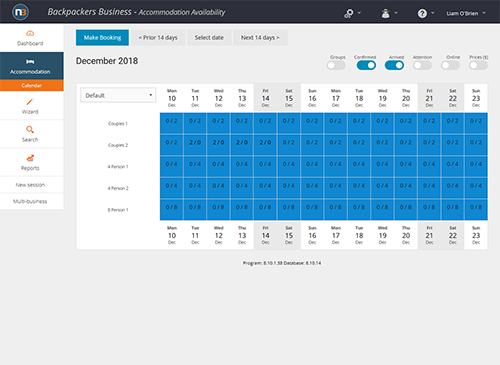This screenshot has height=365, width=500.
Task: Click the Search magnifier icon
Action: (30, 130)
